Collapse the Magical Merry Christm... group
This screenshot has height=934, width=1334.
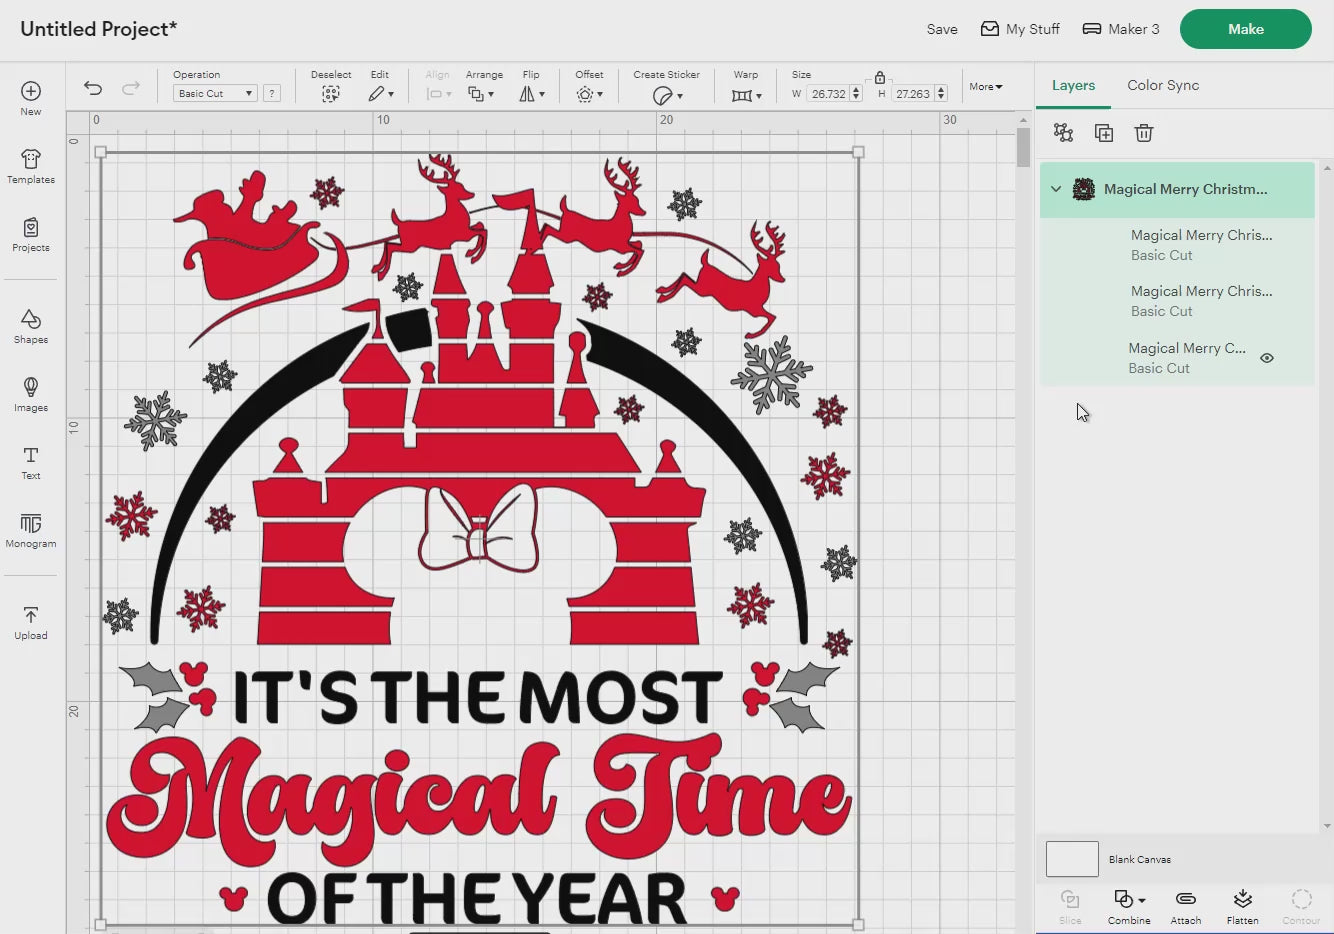coord(1056,189)
